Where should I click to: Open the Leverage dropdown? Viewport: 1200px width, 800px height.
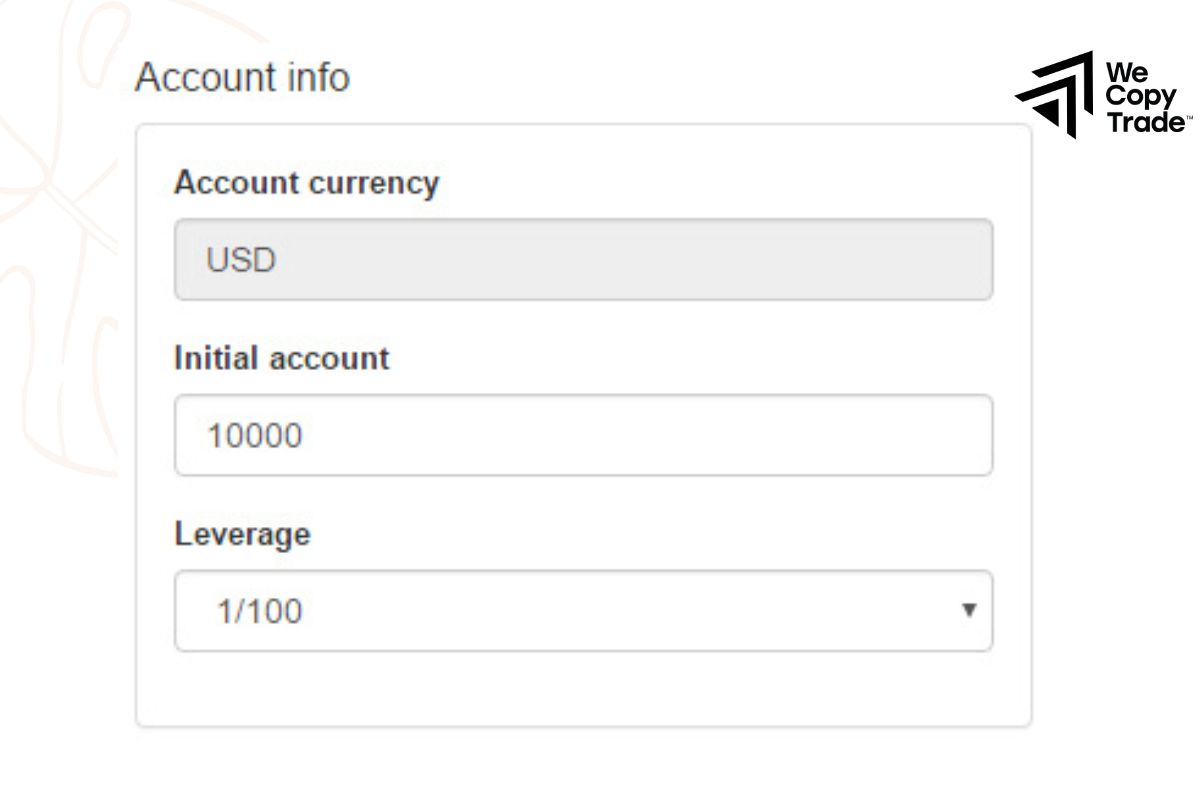click(583, 611)
